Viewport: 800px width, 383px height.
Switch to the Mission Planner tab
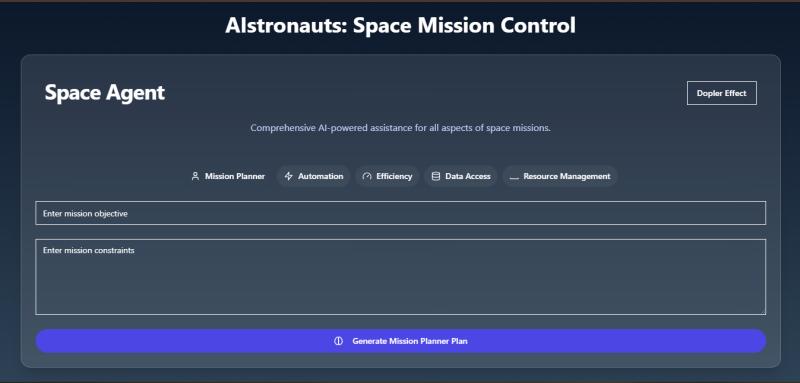coord(228,176)
